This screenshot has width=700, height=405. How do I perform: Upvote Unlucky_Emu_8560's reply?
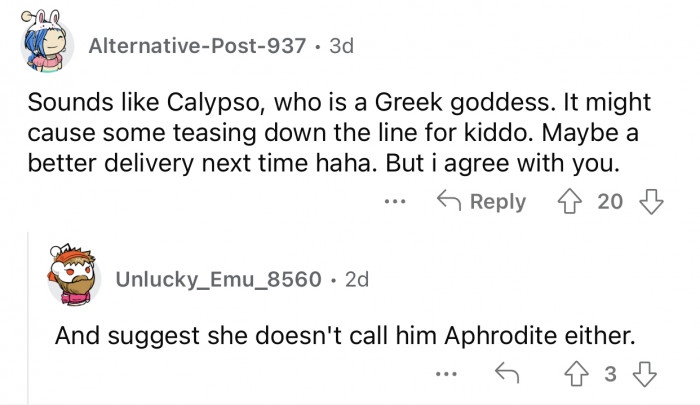pyautogui.click(x=575, y=375)
